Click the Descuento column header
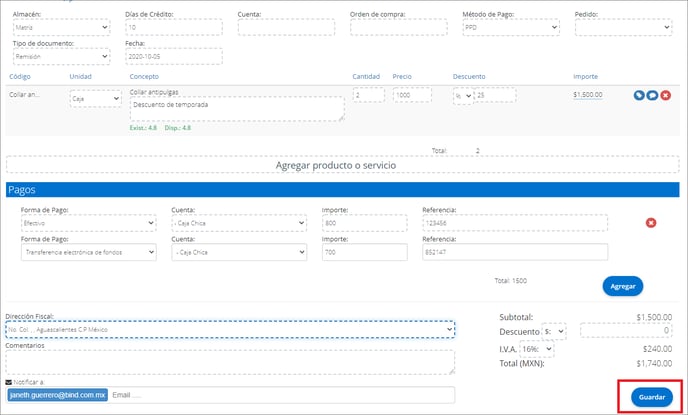 469,76
